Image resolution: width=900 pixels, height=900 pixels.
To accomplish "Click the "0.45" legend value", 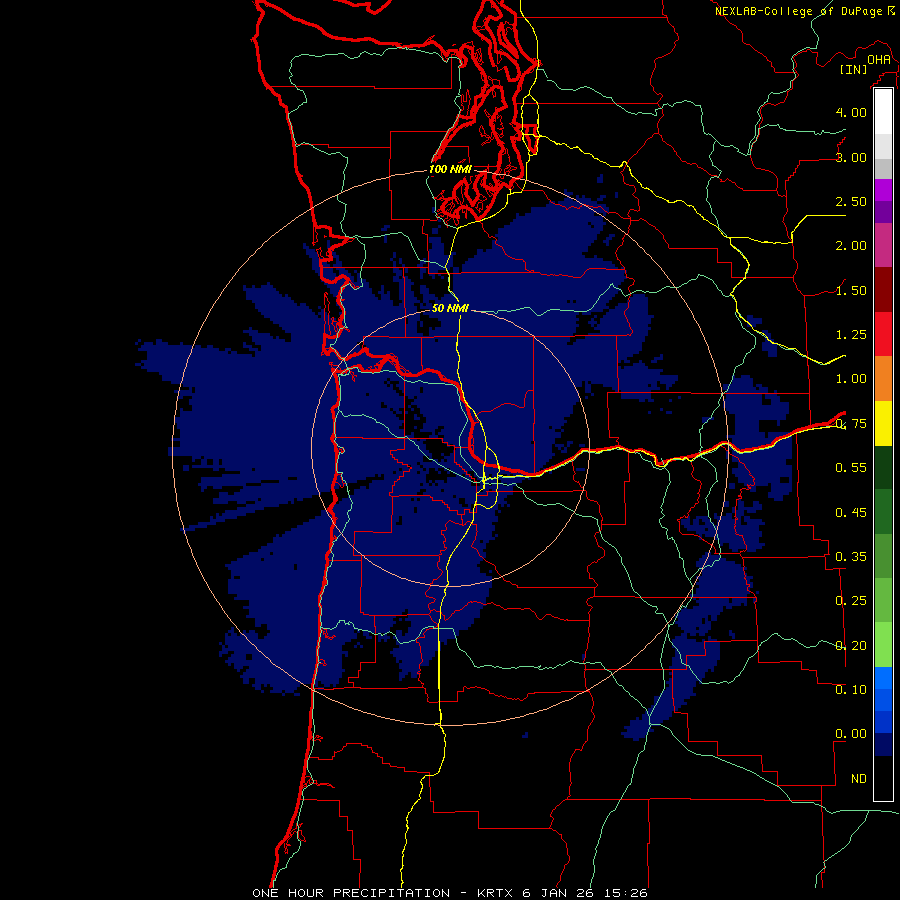I will [851, 512].
